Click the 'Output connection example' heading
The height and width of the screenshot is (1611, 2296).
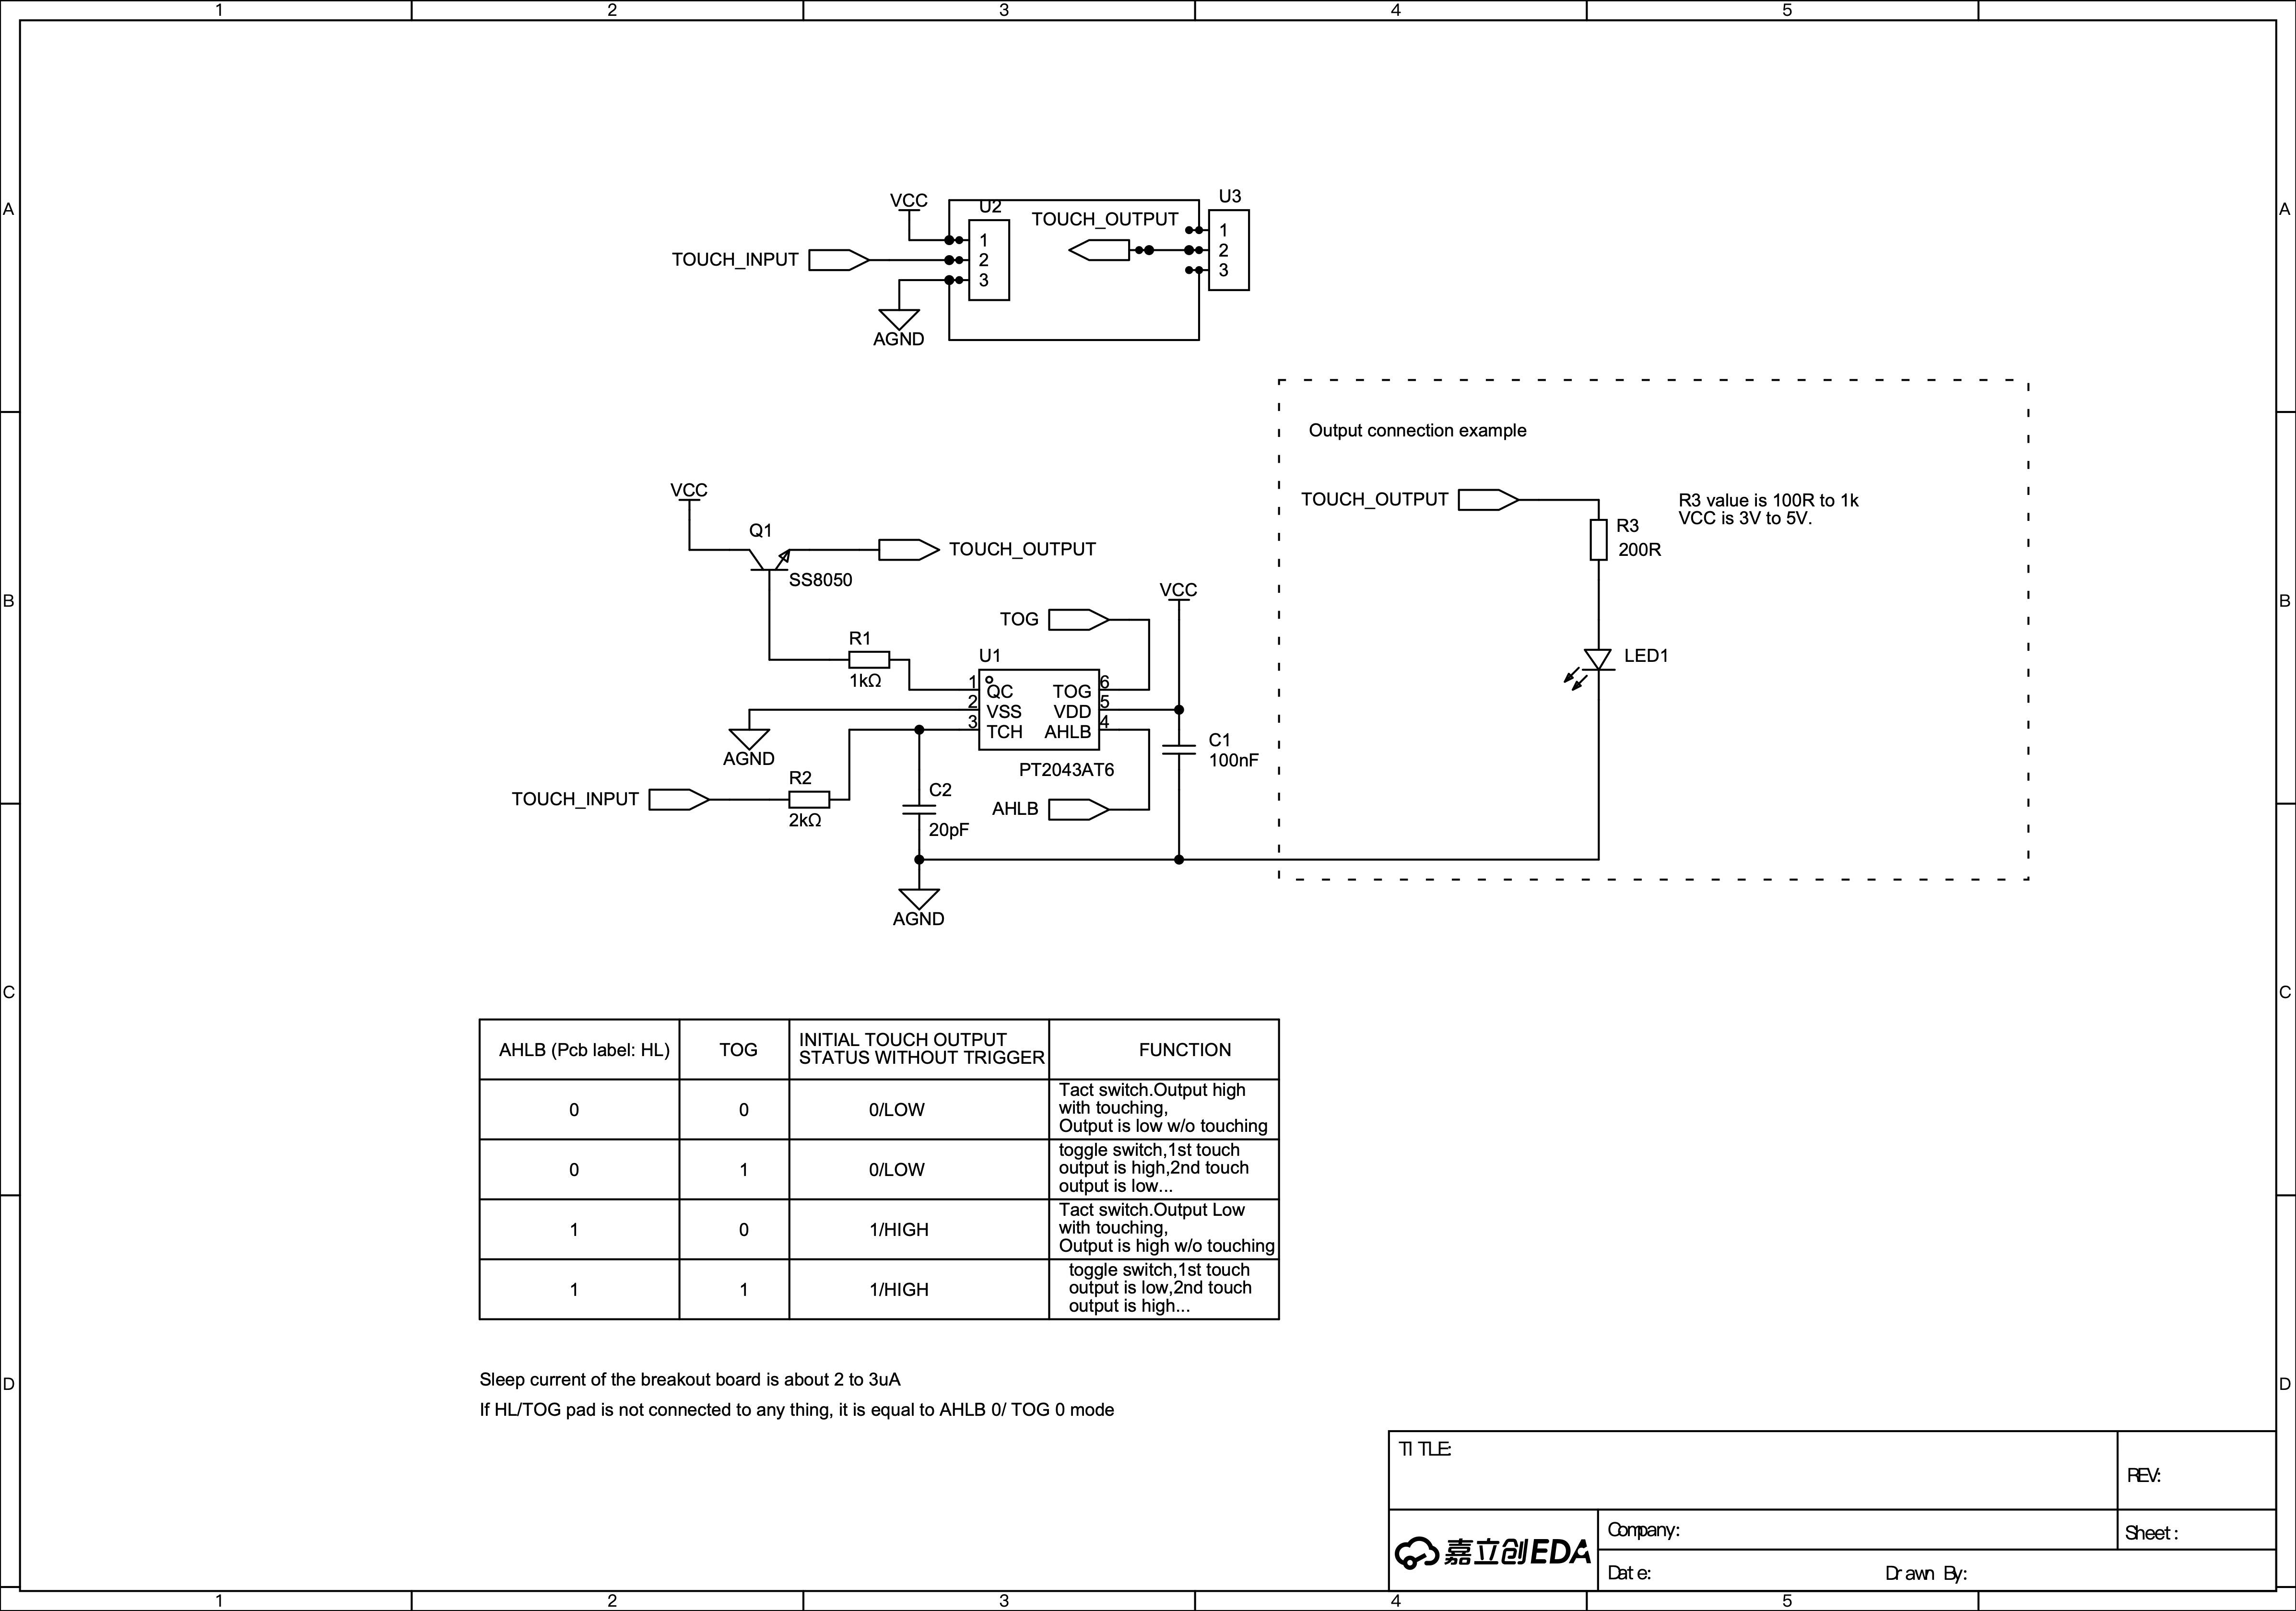click(x=1417, y=431)
